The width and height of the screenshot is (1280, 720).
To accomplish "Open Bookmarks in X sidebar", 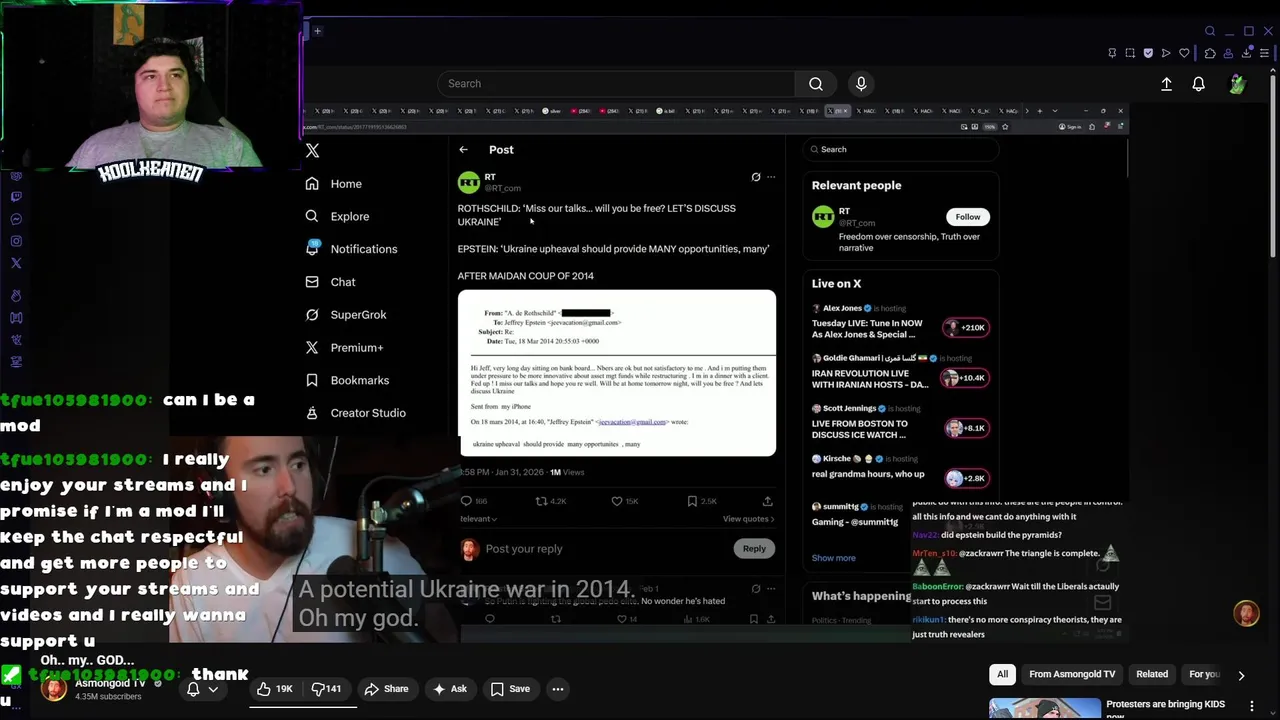I will [347, 380].
